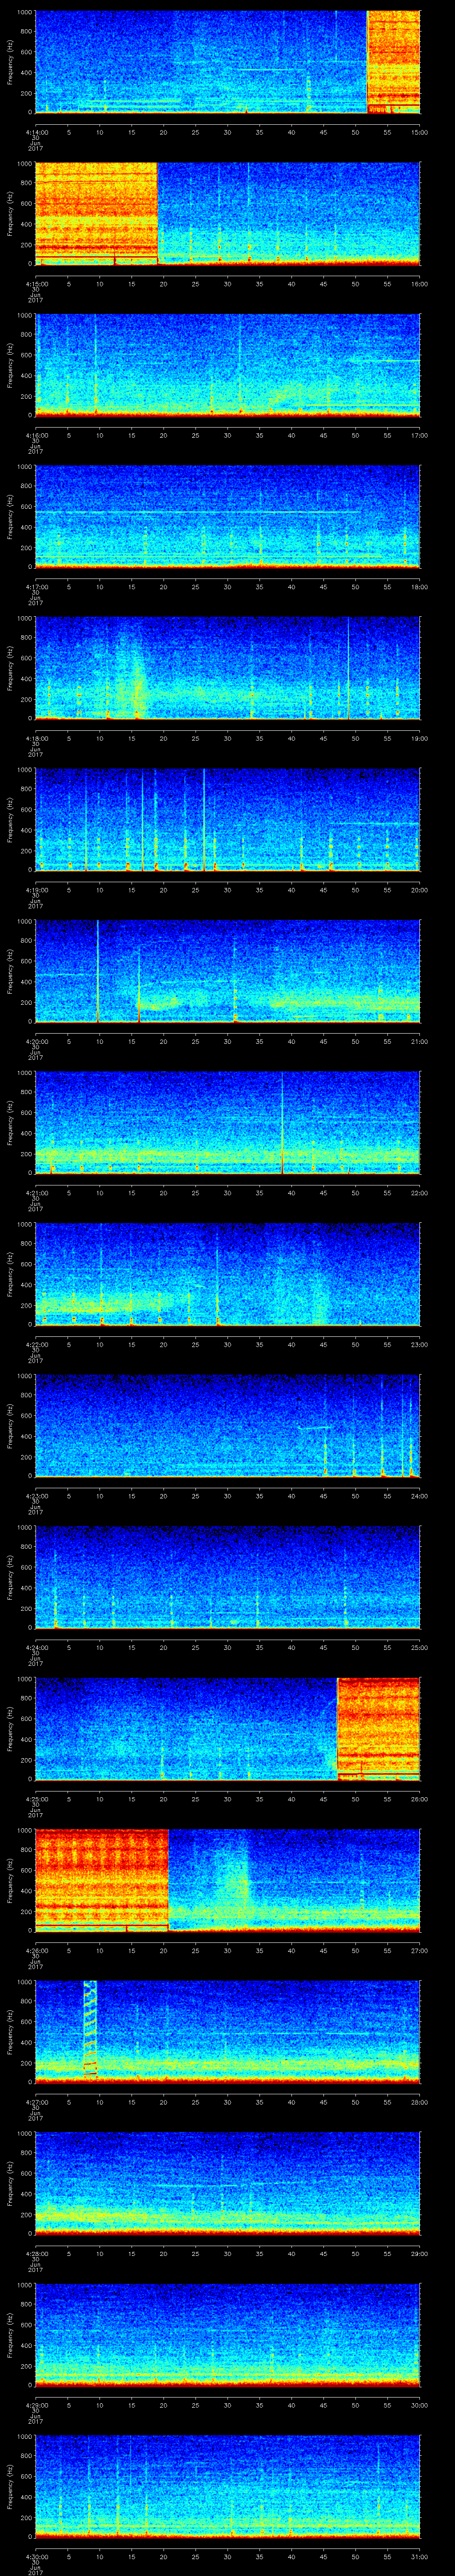This screenshot has width=455, height=2576.
Task: Click the 4:23:00 time axis label
Action: click(35, 1495)
